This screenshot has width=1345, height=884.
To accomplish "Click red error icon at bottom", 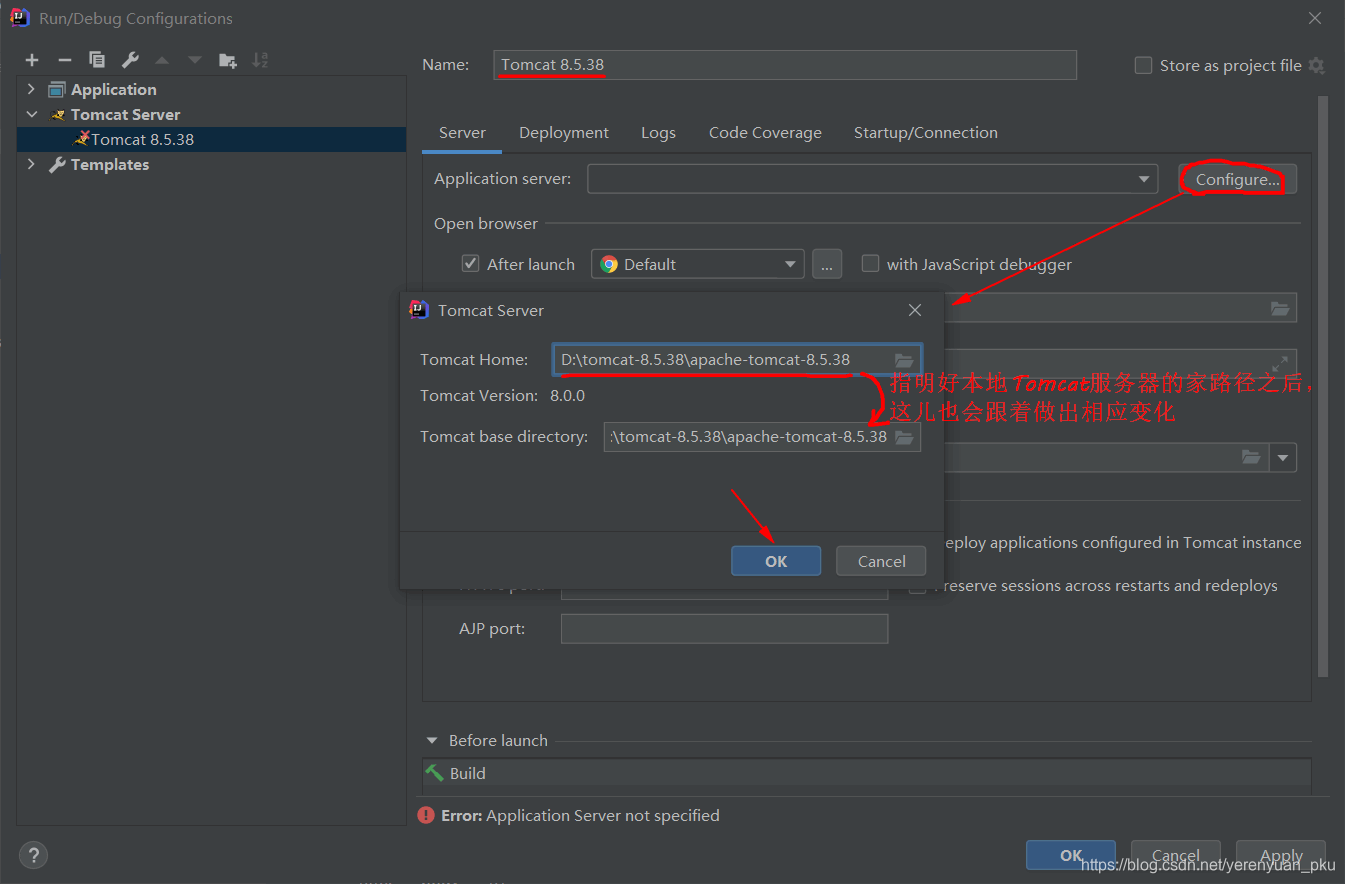I will click(426, 815).
